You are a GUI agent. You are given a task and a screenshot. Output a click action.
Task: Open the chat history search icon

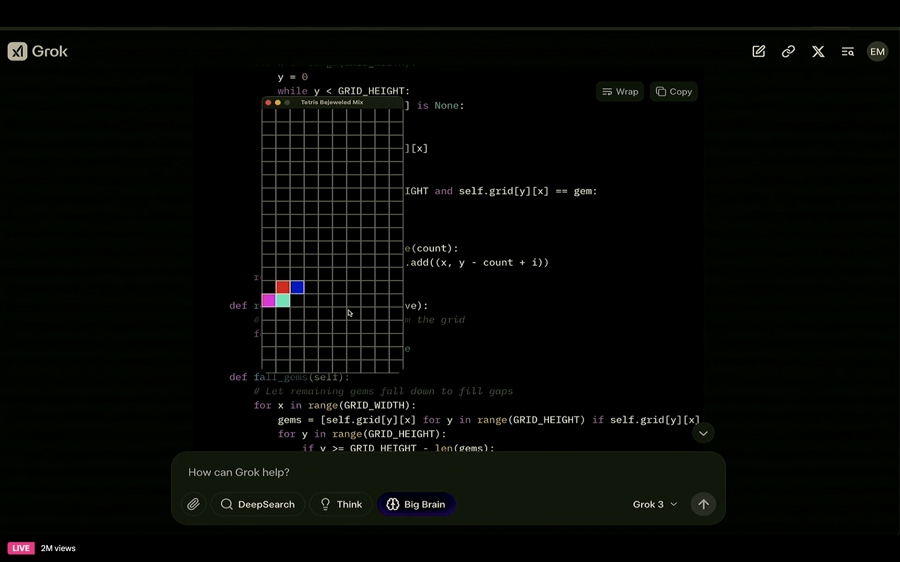847,51
